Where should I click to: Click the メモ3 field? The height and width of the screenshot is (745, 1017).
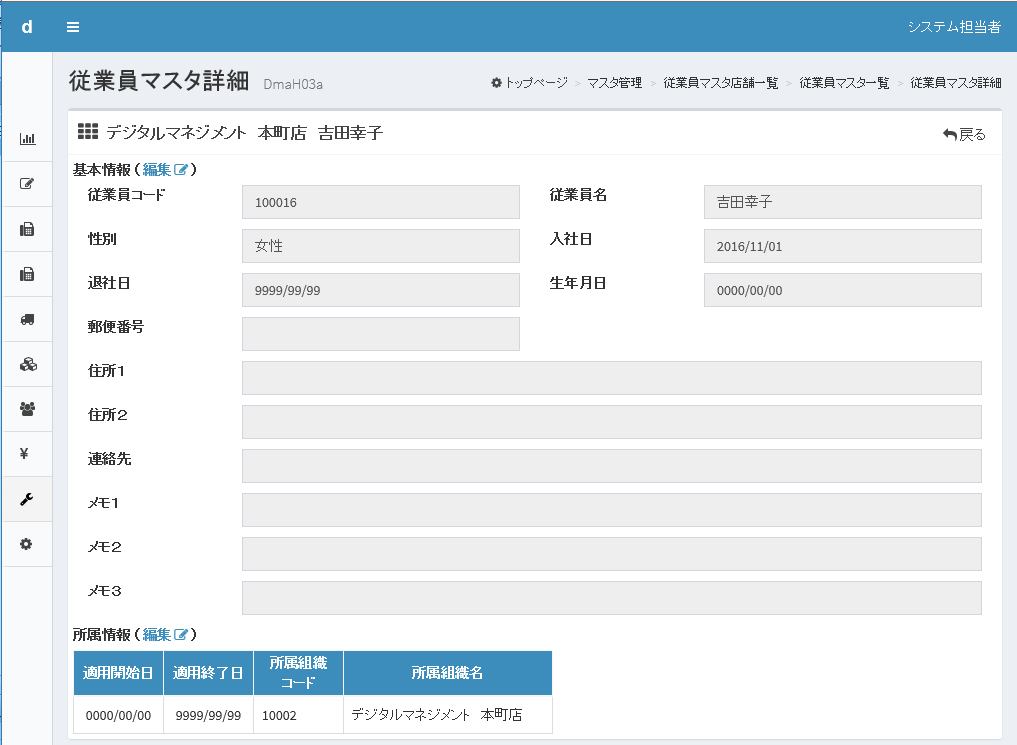[612, 598]
